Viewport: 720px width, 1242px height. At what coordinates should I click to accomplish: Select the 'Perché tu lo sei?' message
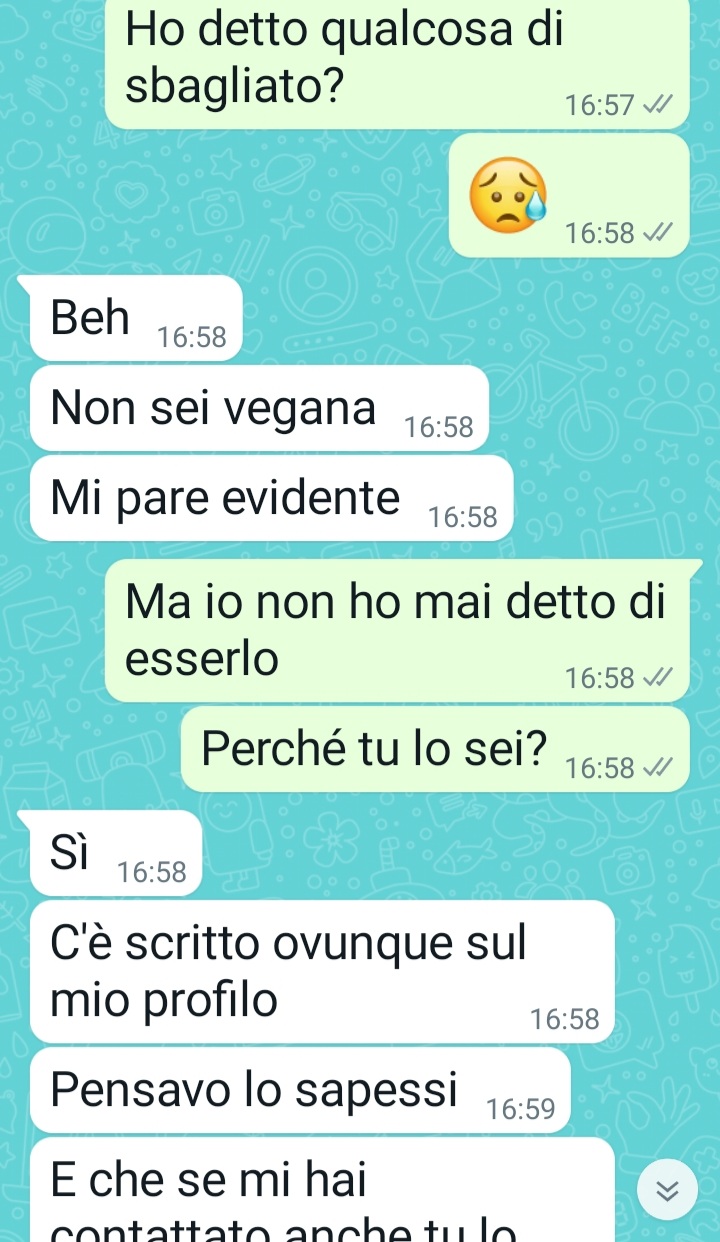(x=436, y=750)
